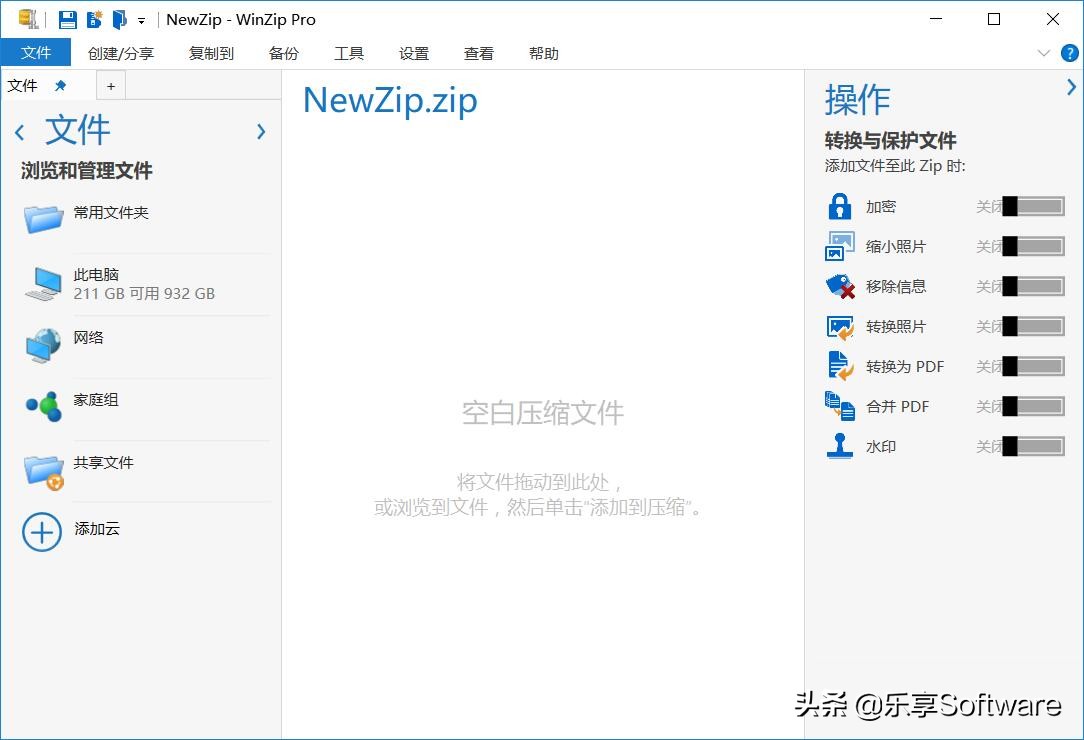Expand the ribbon with the chevron
Screen dimensions: 1084x740
[1044, 53]
